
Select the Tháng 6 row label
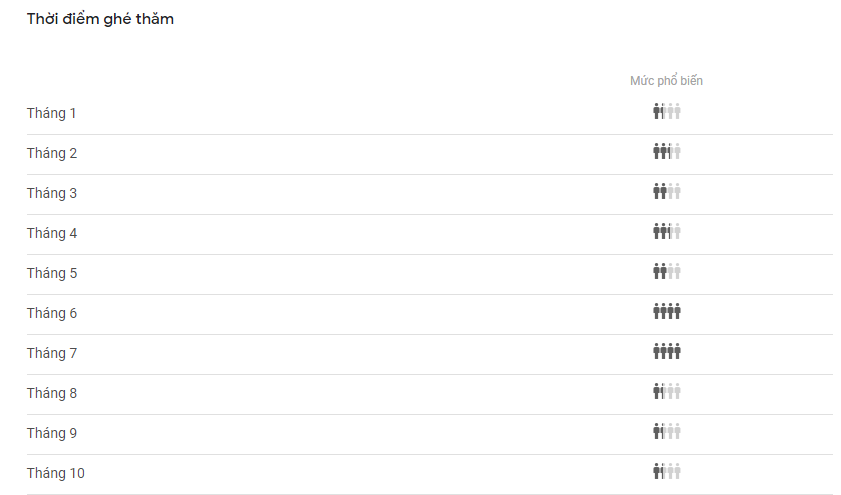tap(52, 313)
